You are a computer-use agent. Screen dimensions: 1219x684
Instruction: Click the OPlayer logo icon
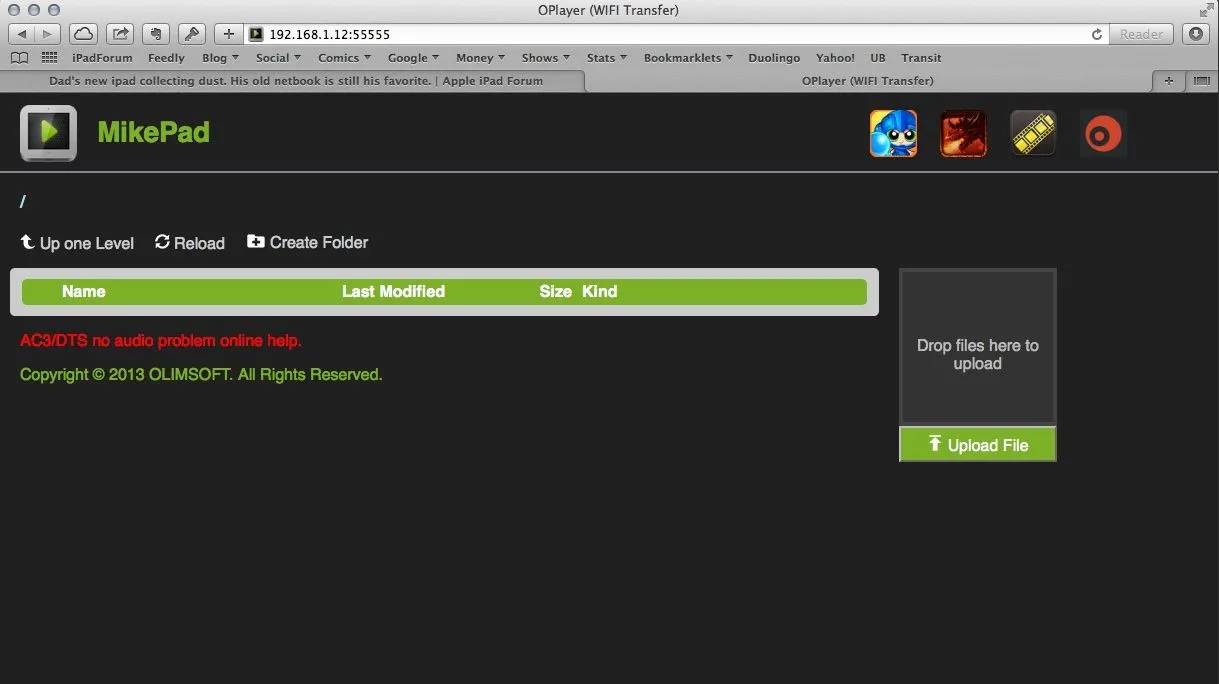(48, 133)
